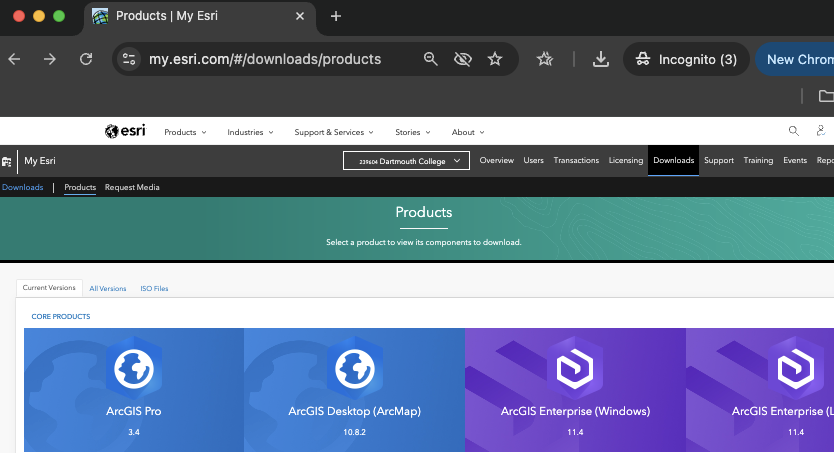The width and height of the screenshot is (834, 453).
Task: Expand the Industries menu
Action: pos(250,132)
